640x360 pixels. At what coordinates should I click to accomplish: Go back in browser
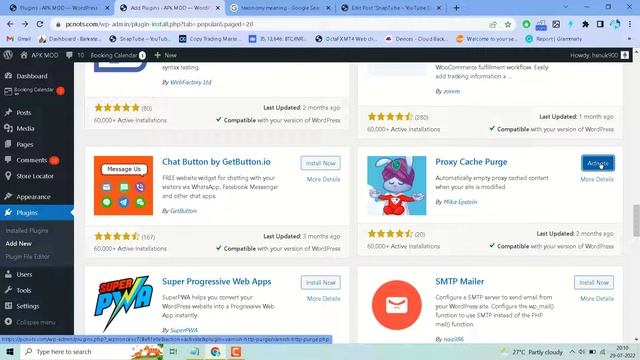(x=10, y=24)
